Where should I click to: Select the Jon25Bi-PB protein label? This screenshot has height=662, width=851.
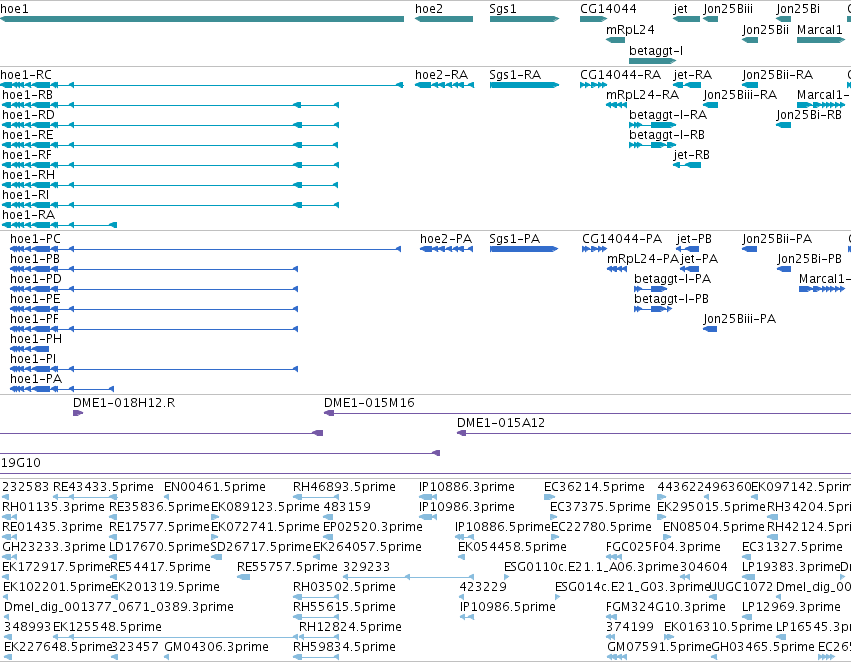click(x=809, y=259)
